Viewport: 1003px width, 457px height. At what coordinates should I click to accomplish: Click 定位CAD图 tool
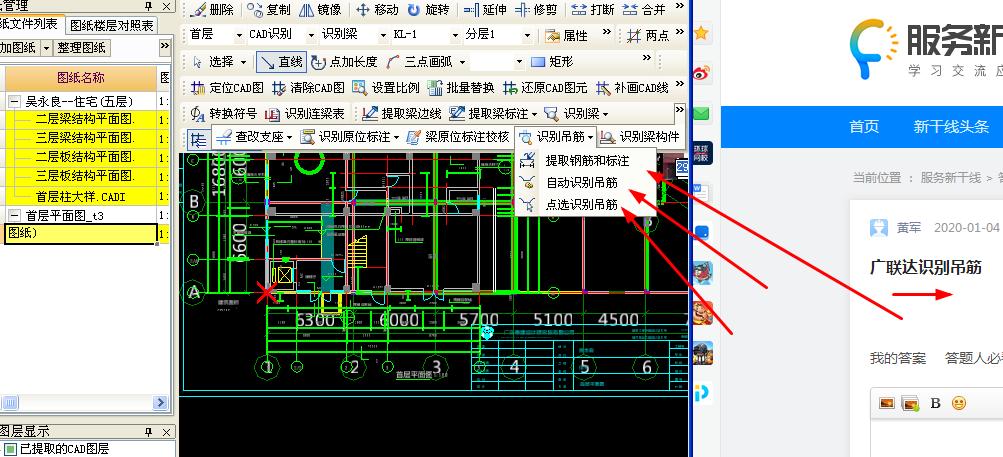click(x=227, y=88)
